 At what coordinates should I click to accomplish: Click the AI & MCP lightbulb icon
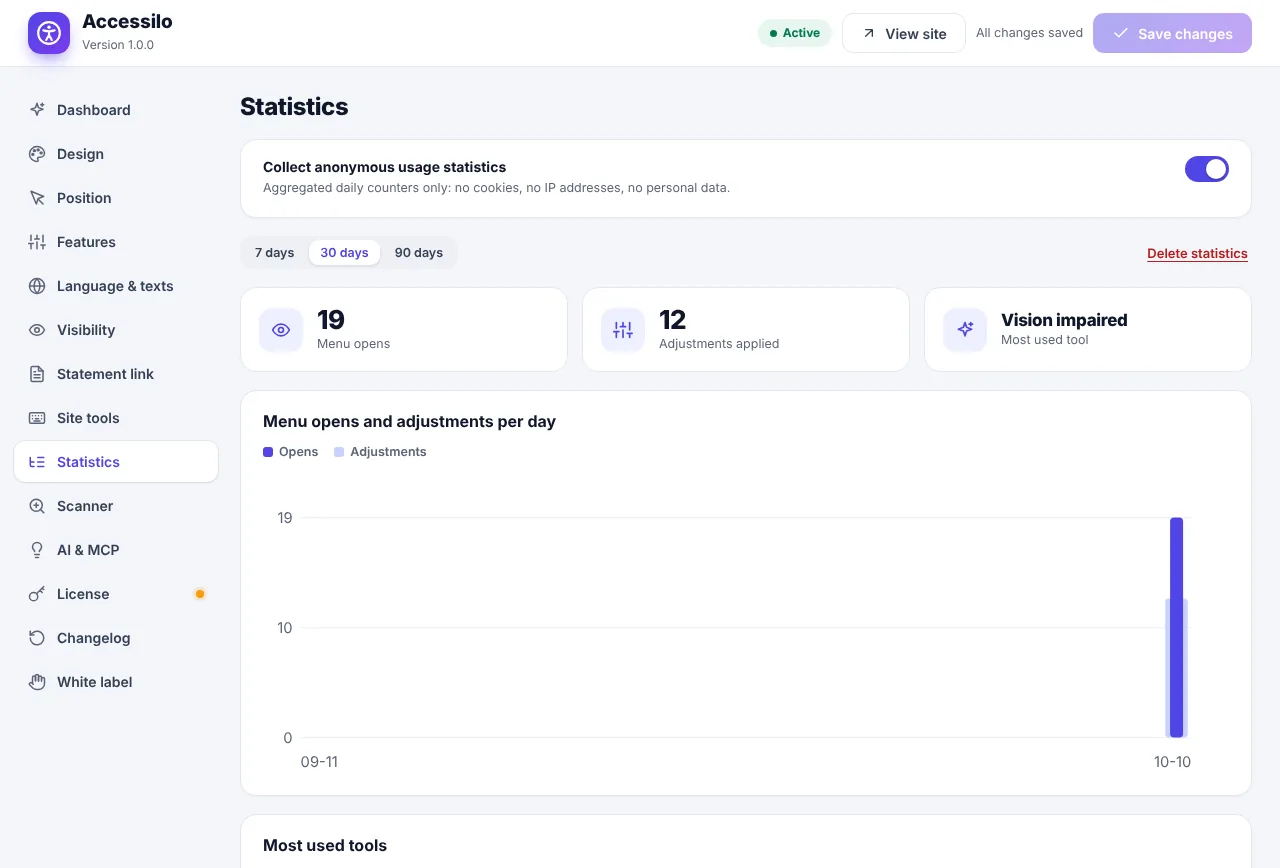(x=37, y=550)
